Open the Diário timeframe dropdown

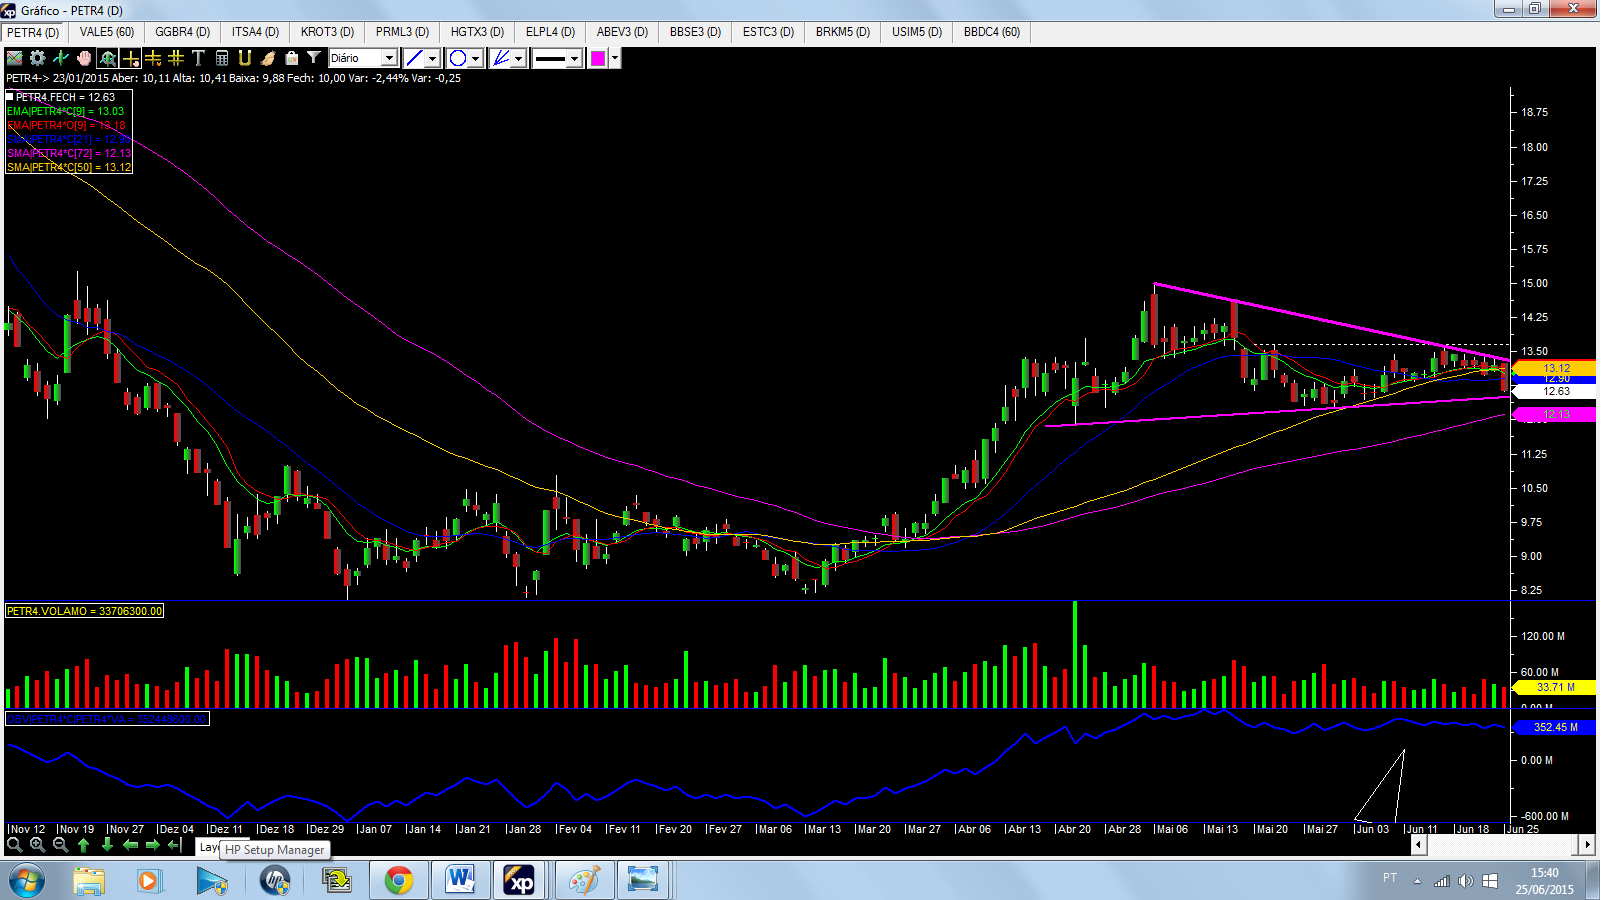363,58
